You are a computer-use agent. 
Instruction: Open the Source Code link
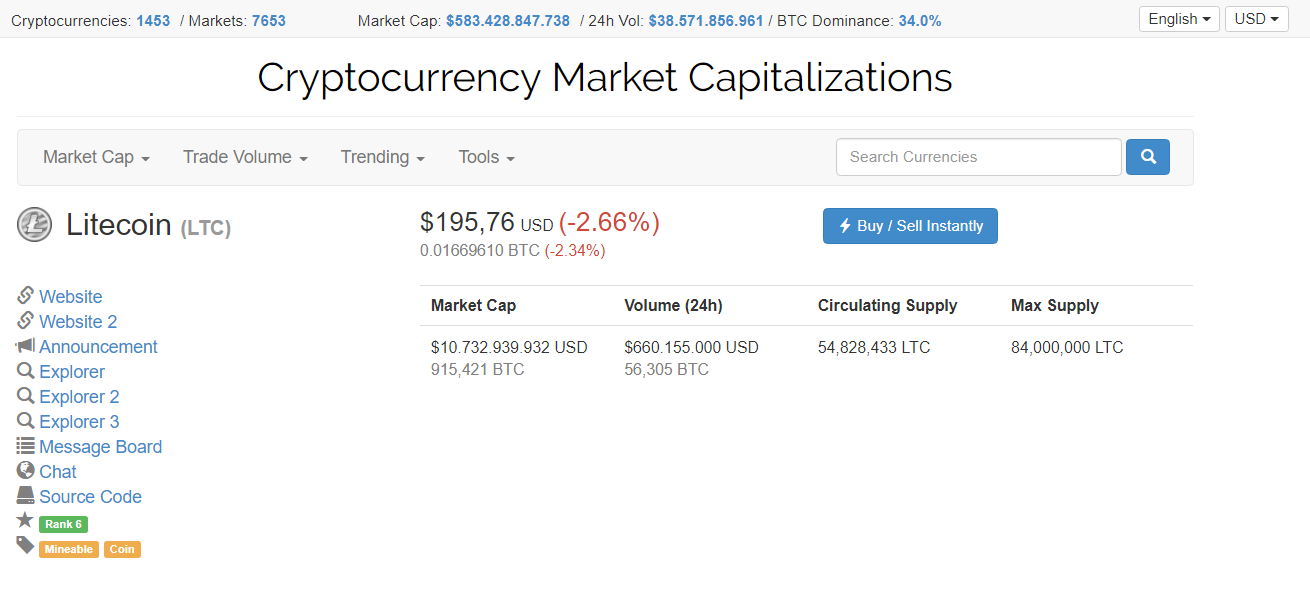(x=90, y=496)
